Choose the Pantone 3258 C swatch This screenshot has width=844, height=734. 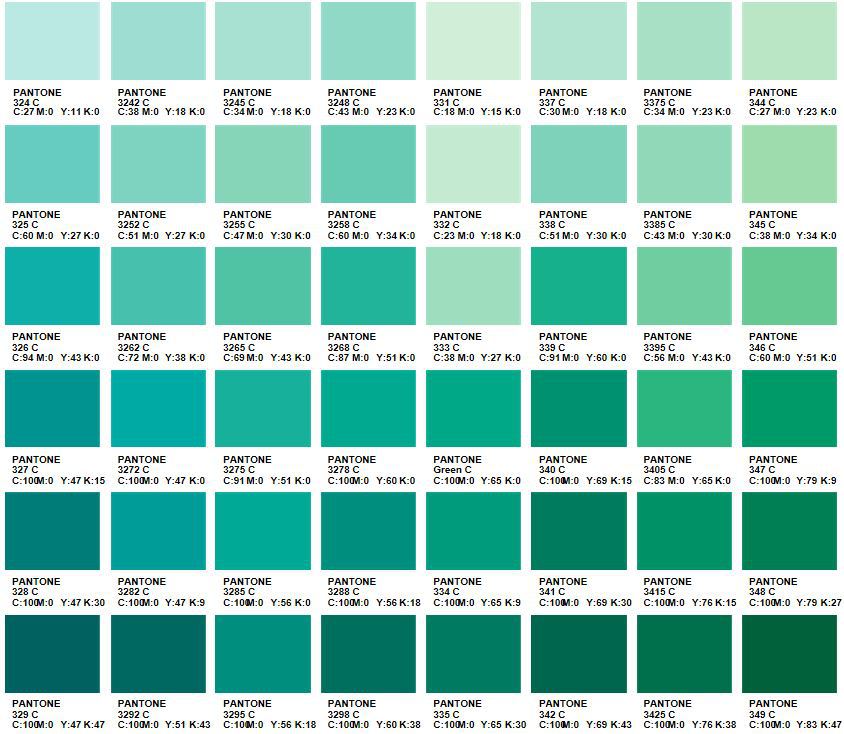coord(368,164)
